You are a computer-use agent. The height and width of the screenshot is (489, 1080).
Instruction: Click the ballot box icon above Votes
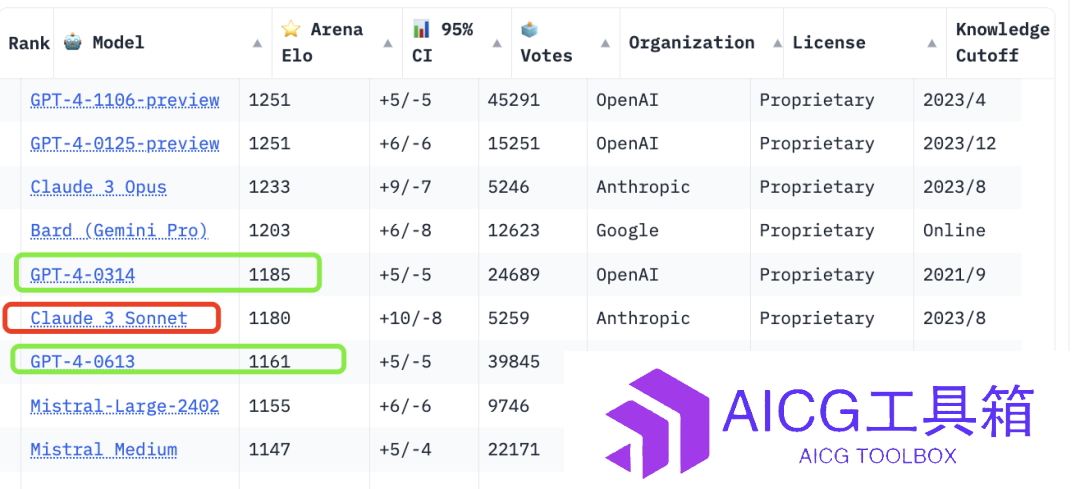(x=530, y=30)
